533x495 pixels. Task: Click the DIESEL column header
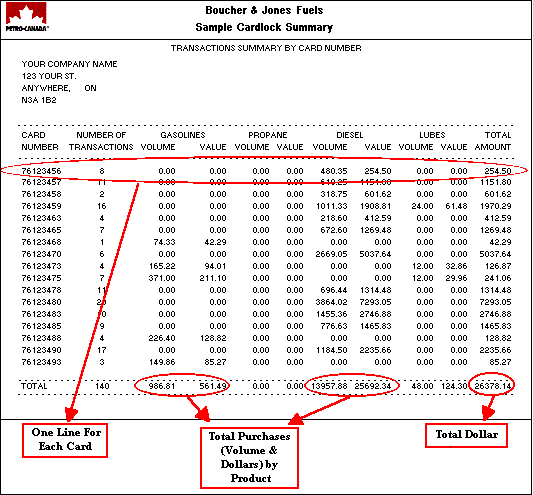tap(350, 135)
